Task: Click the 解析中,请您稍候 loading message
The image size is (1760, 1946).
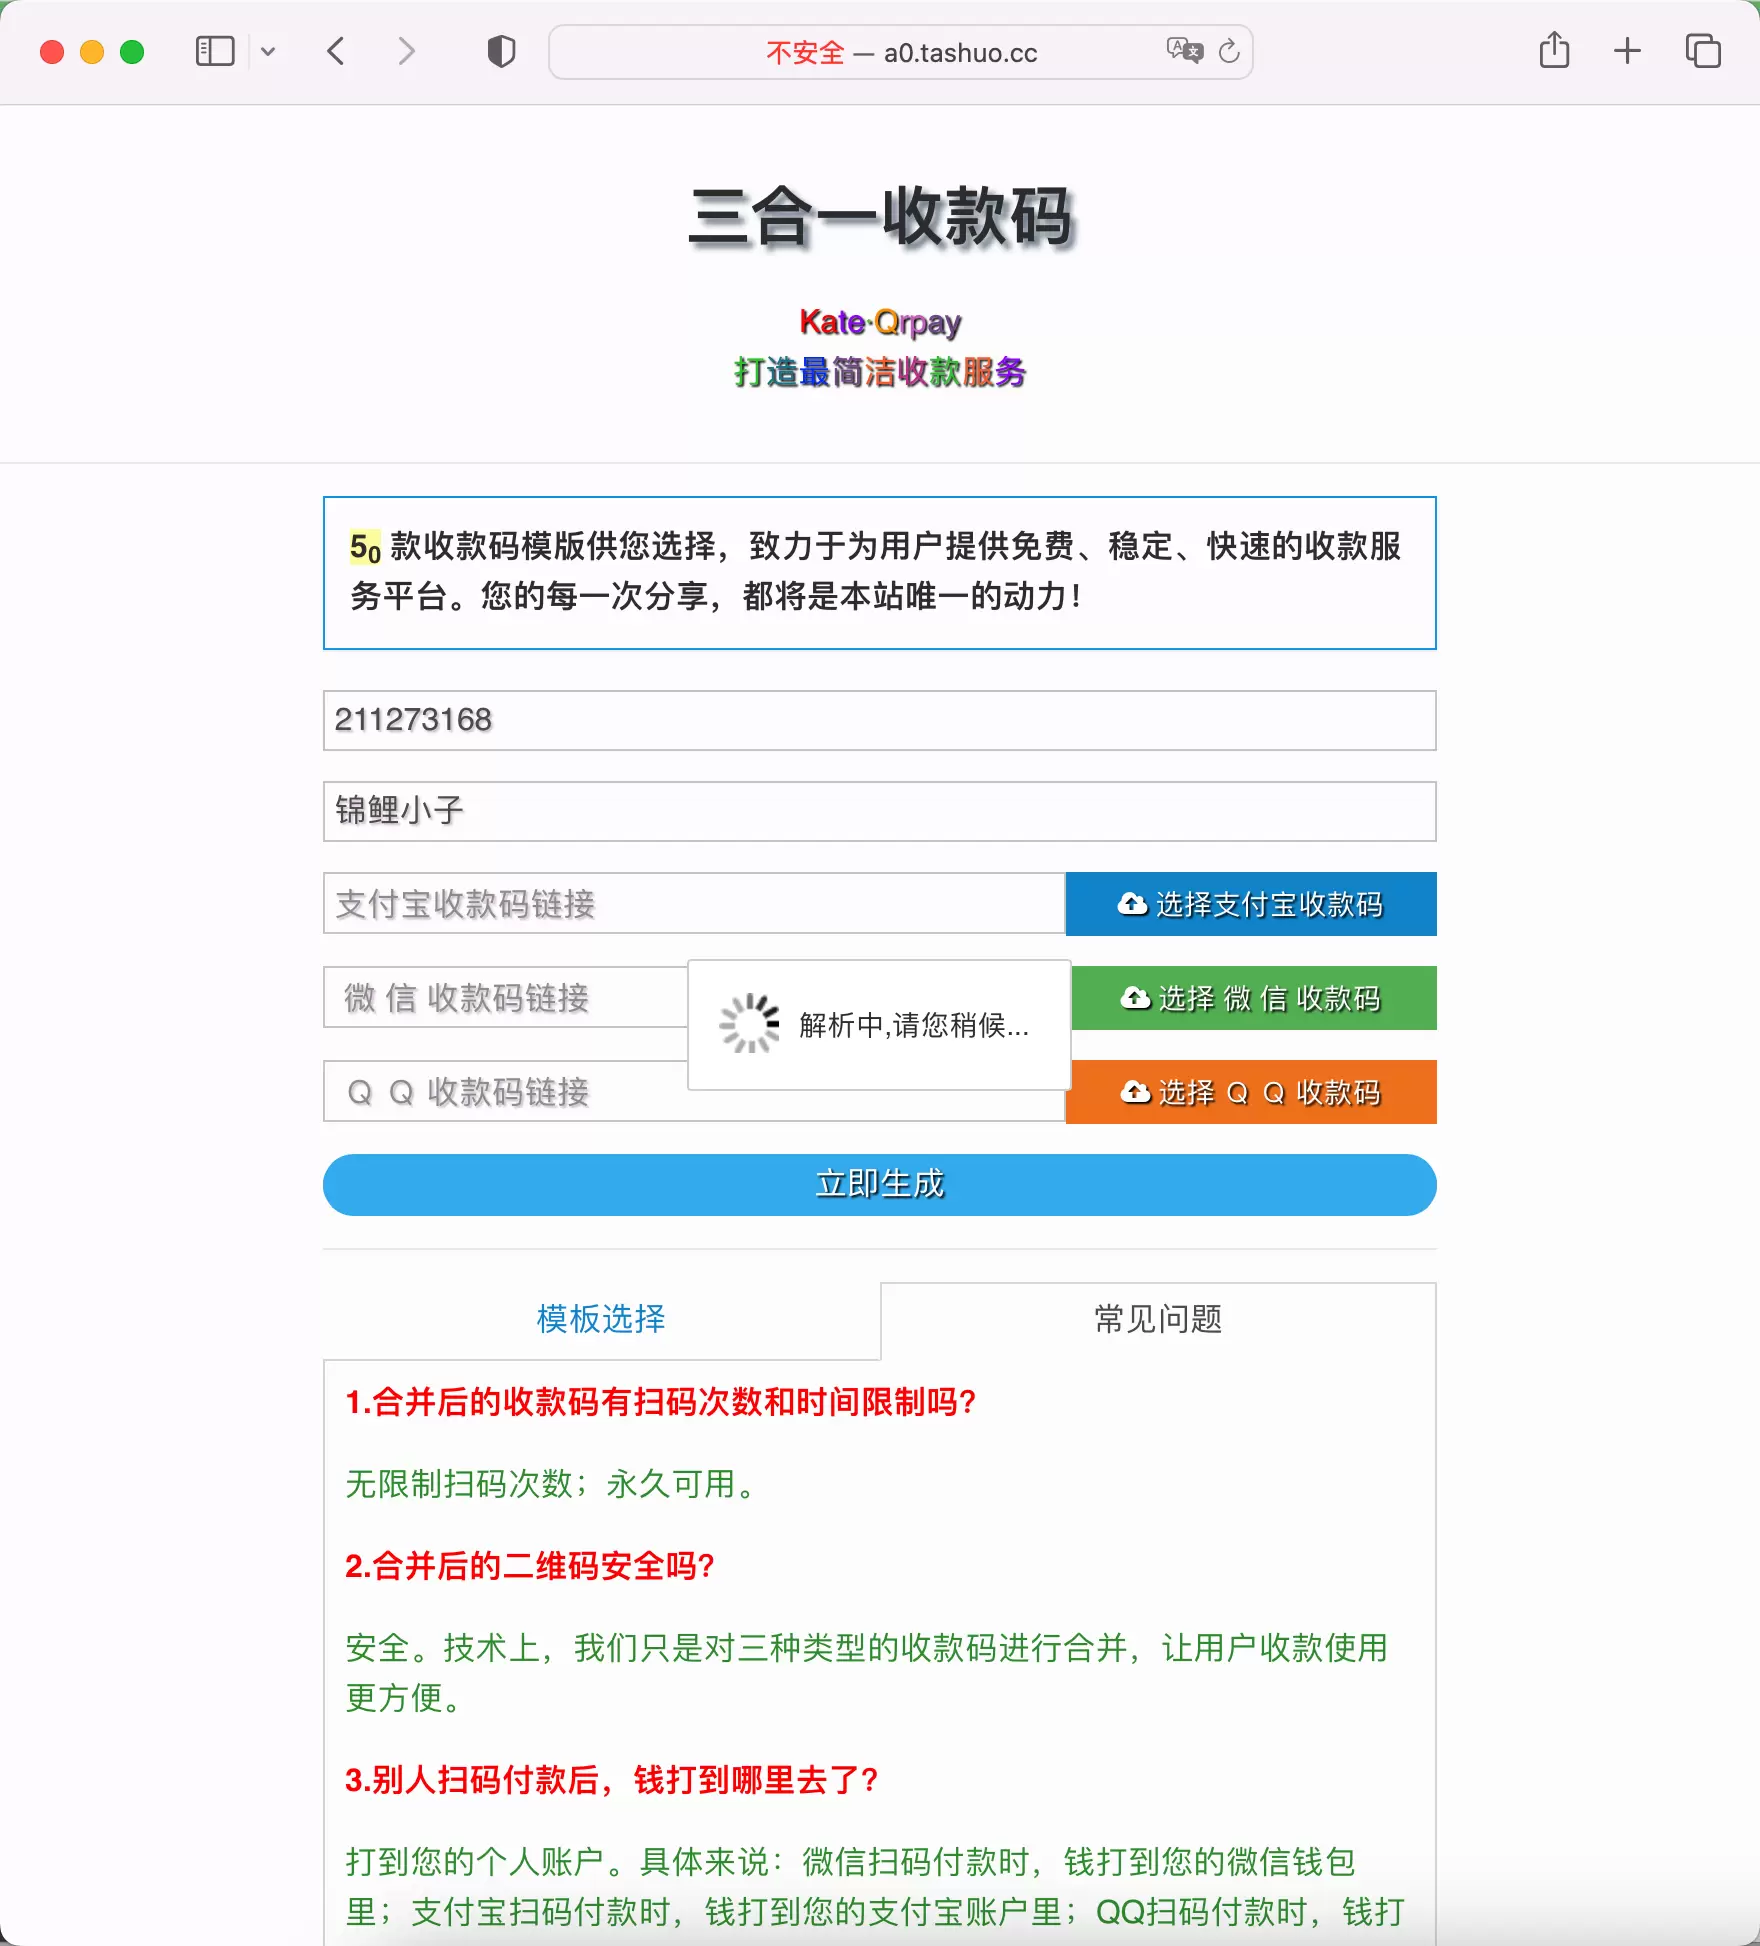Action: (914, 1025)
